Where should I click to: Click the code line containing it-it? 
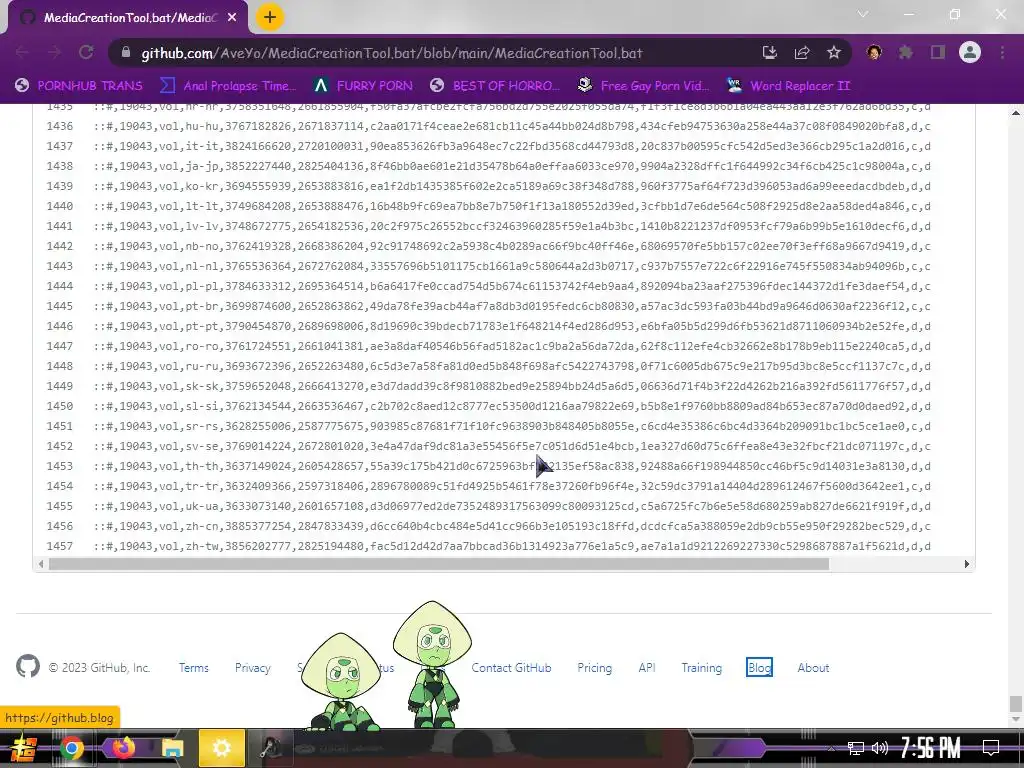[x=512, y=146]
